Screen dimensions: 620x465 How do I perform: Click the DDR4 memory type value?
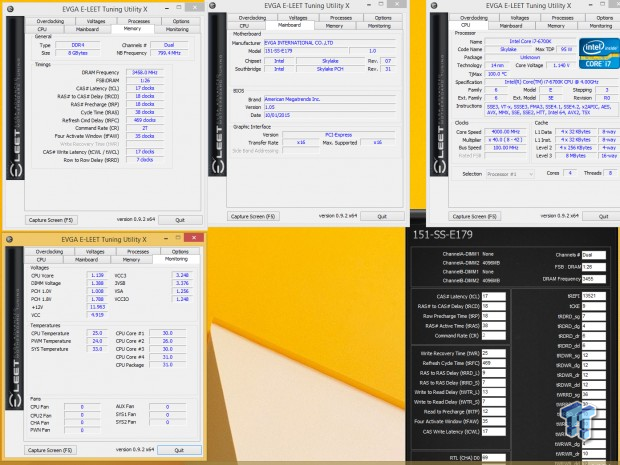click(x=78, y=45)
